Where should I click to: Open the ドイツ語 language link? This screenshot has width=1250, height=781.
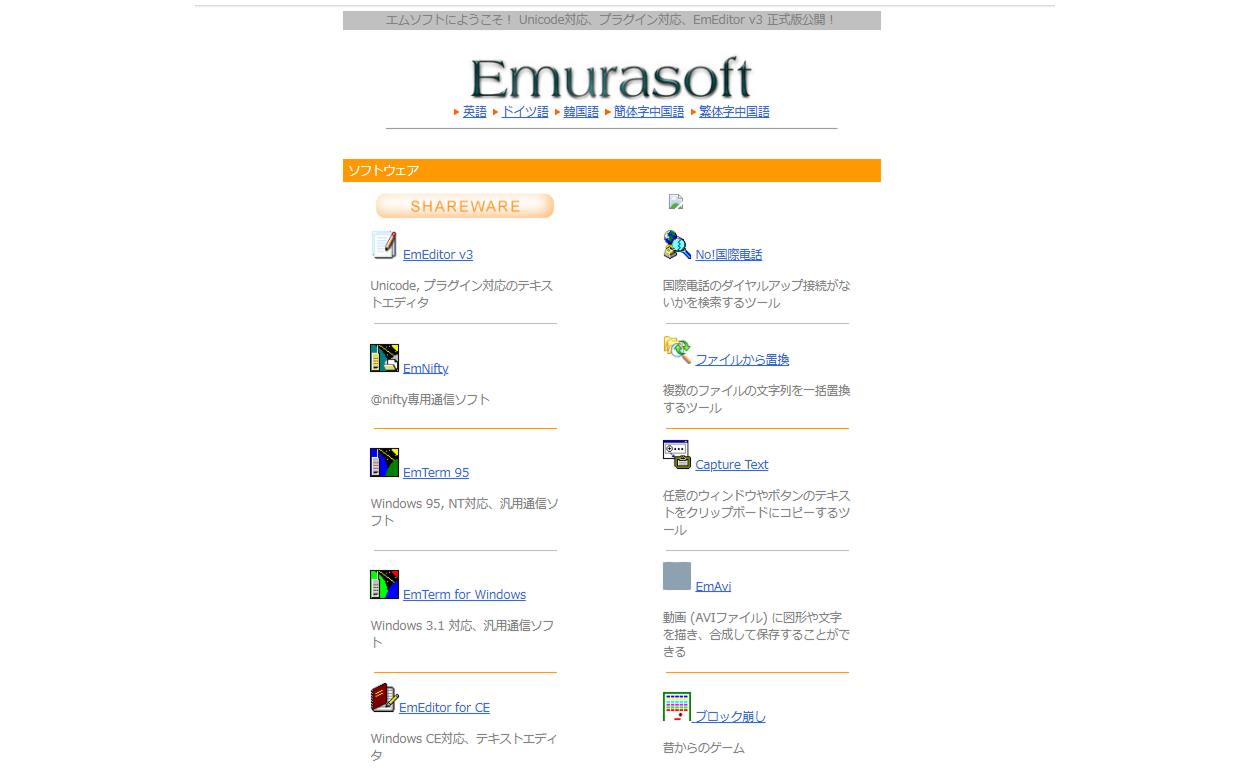click(525, 112)
